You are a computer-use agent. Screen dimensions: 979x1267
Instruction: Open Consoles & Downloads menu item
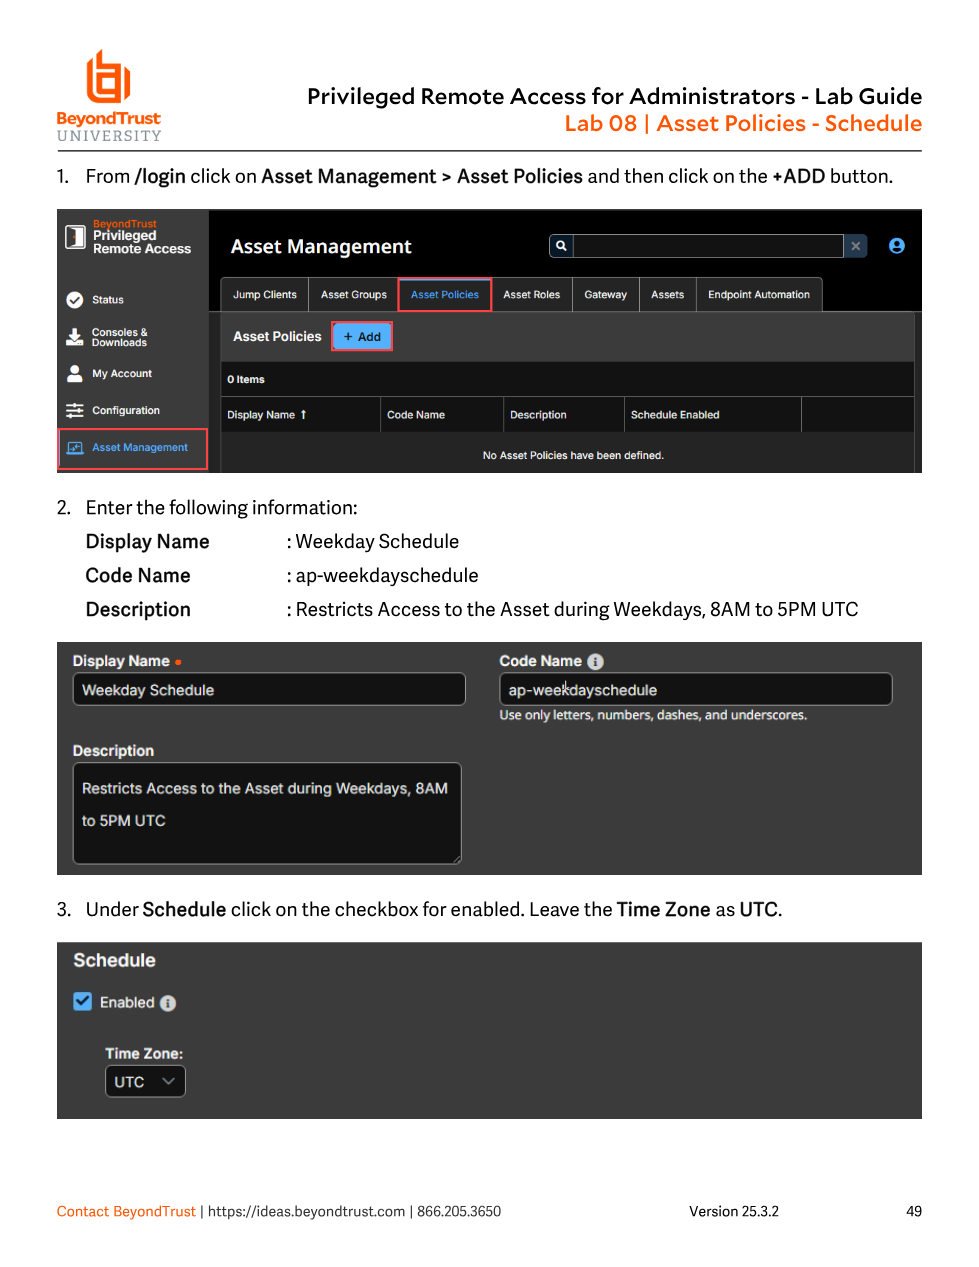(x=120, y=338)
